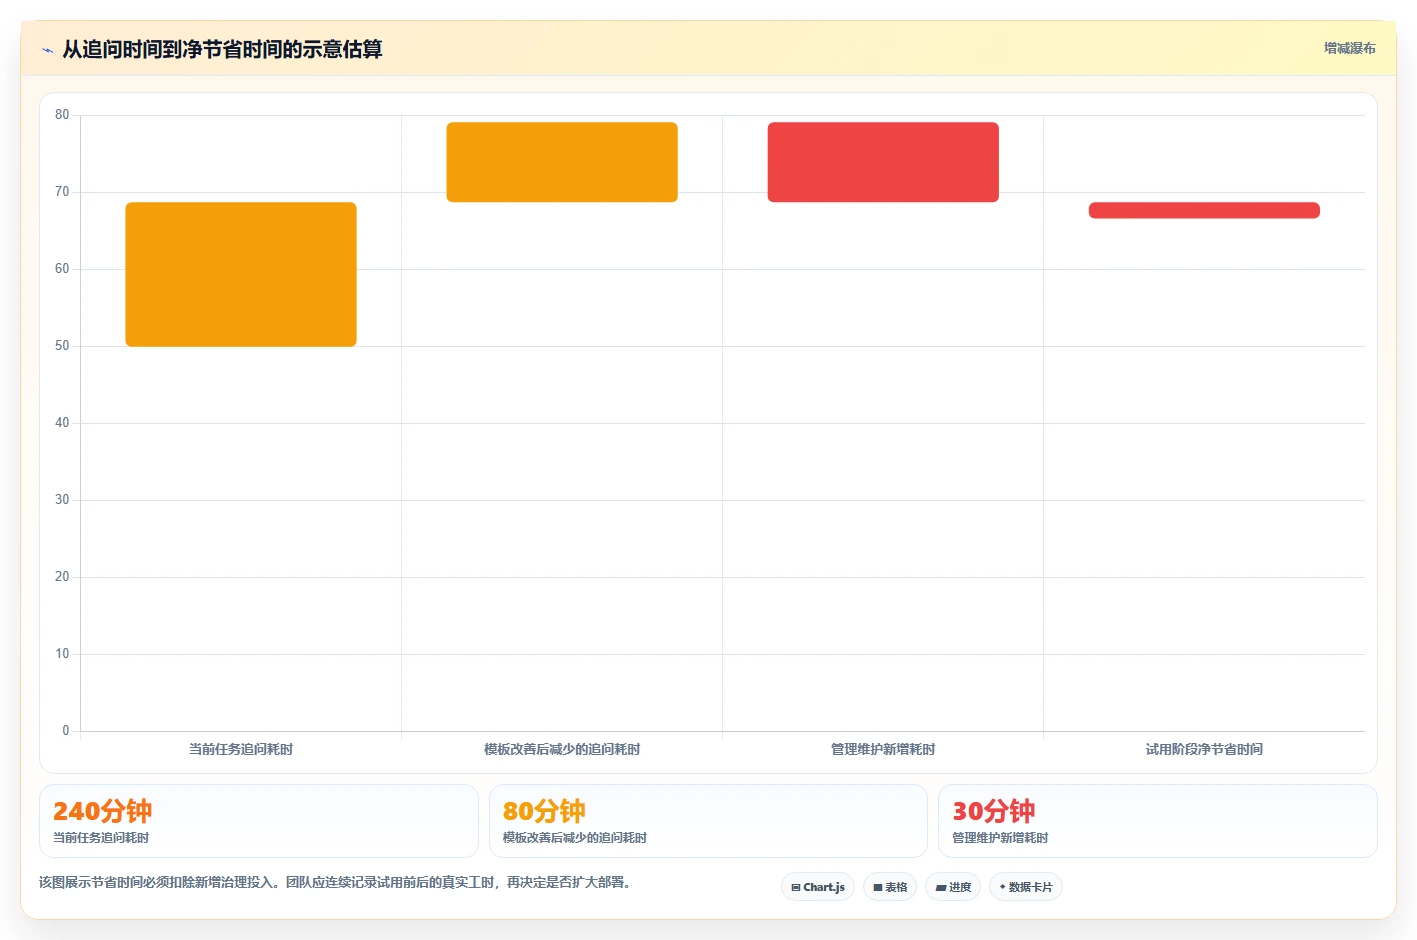Click y-axis value 40

62,423
